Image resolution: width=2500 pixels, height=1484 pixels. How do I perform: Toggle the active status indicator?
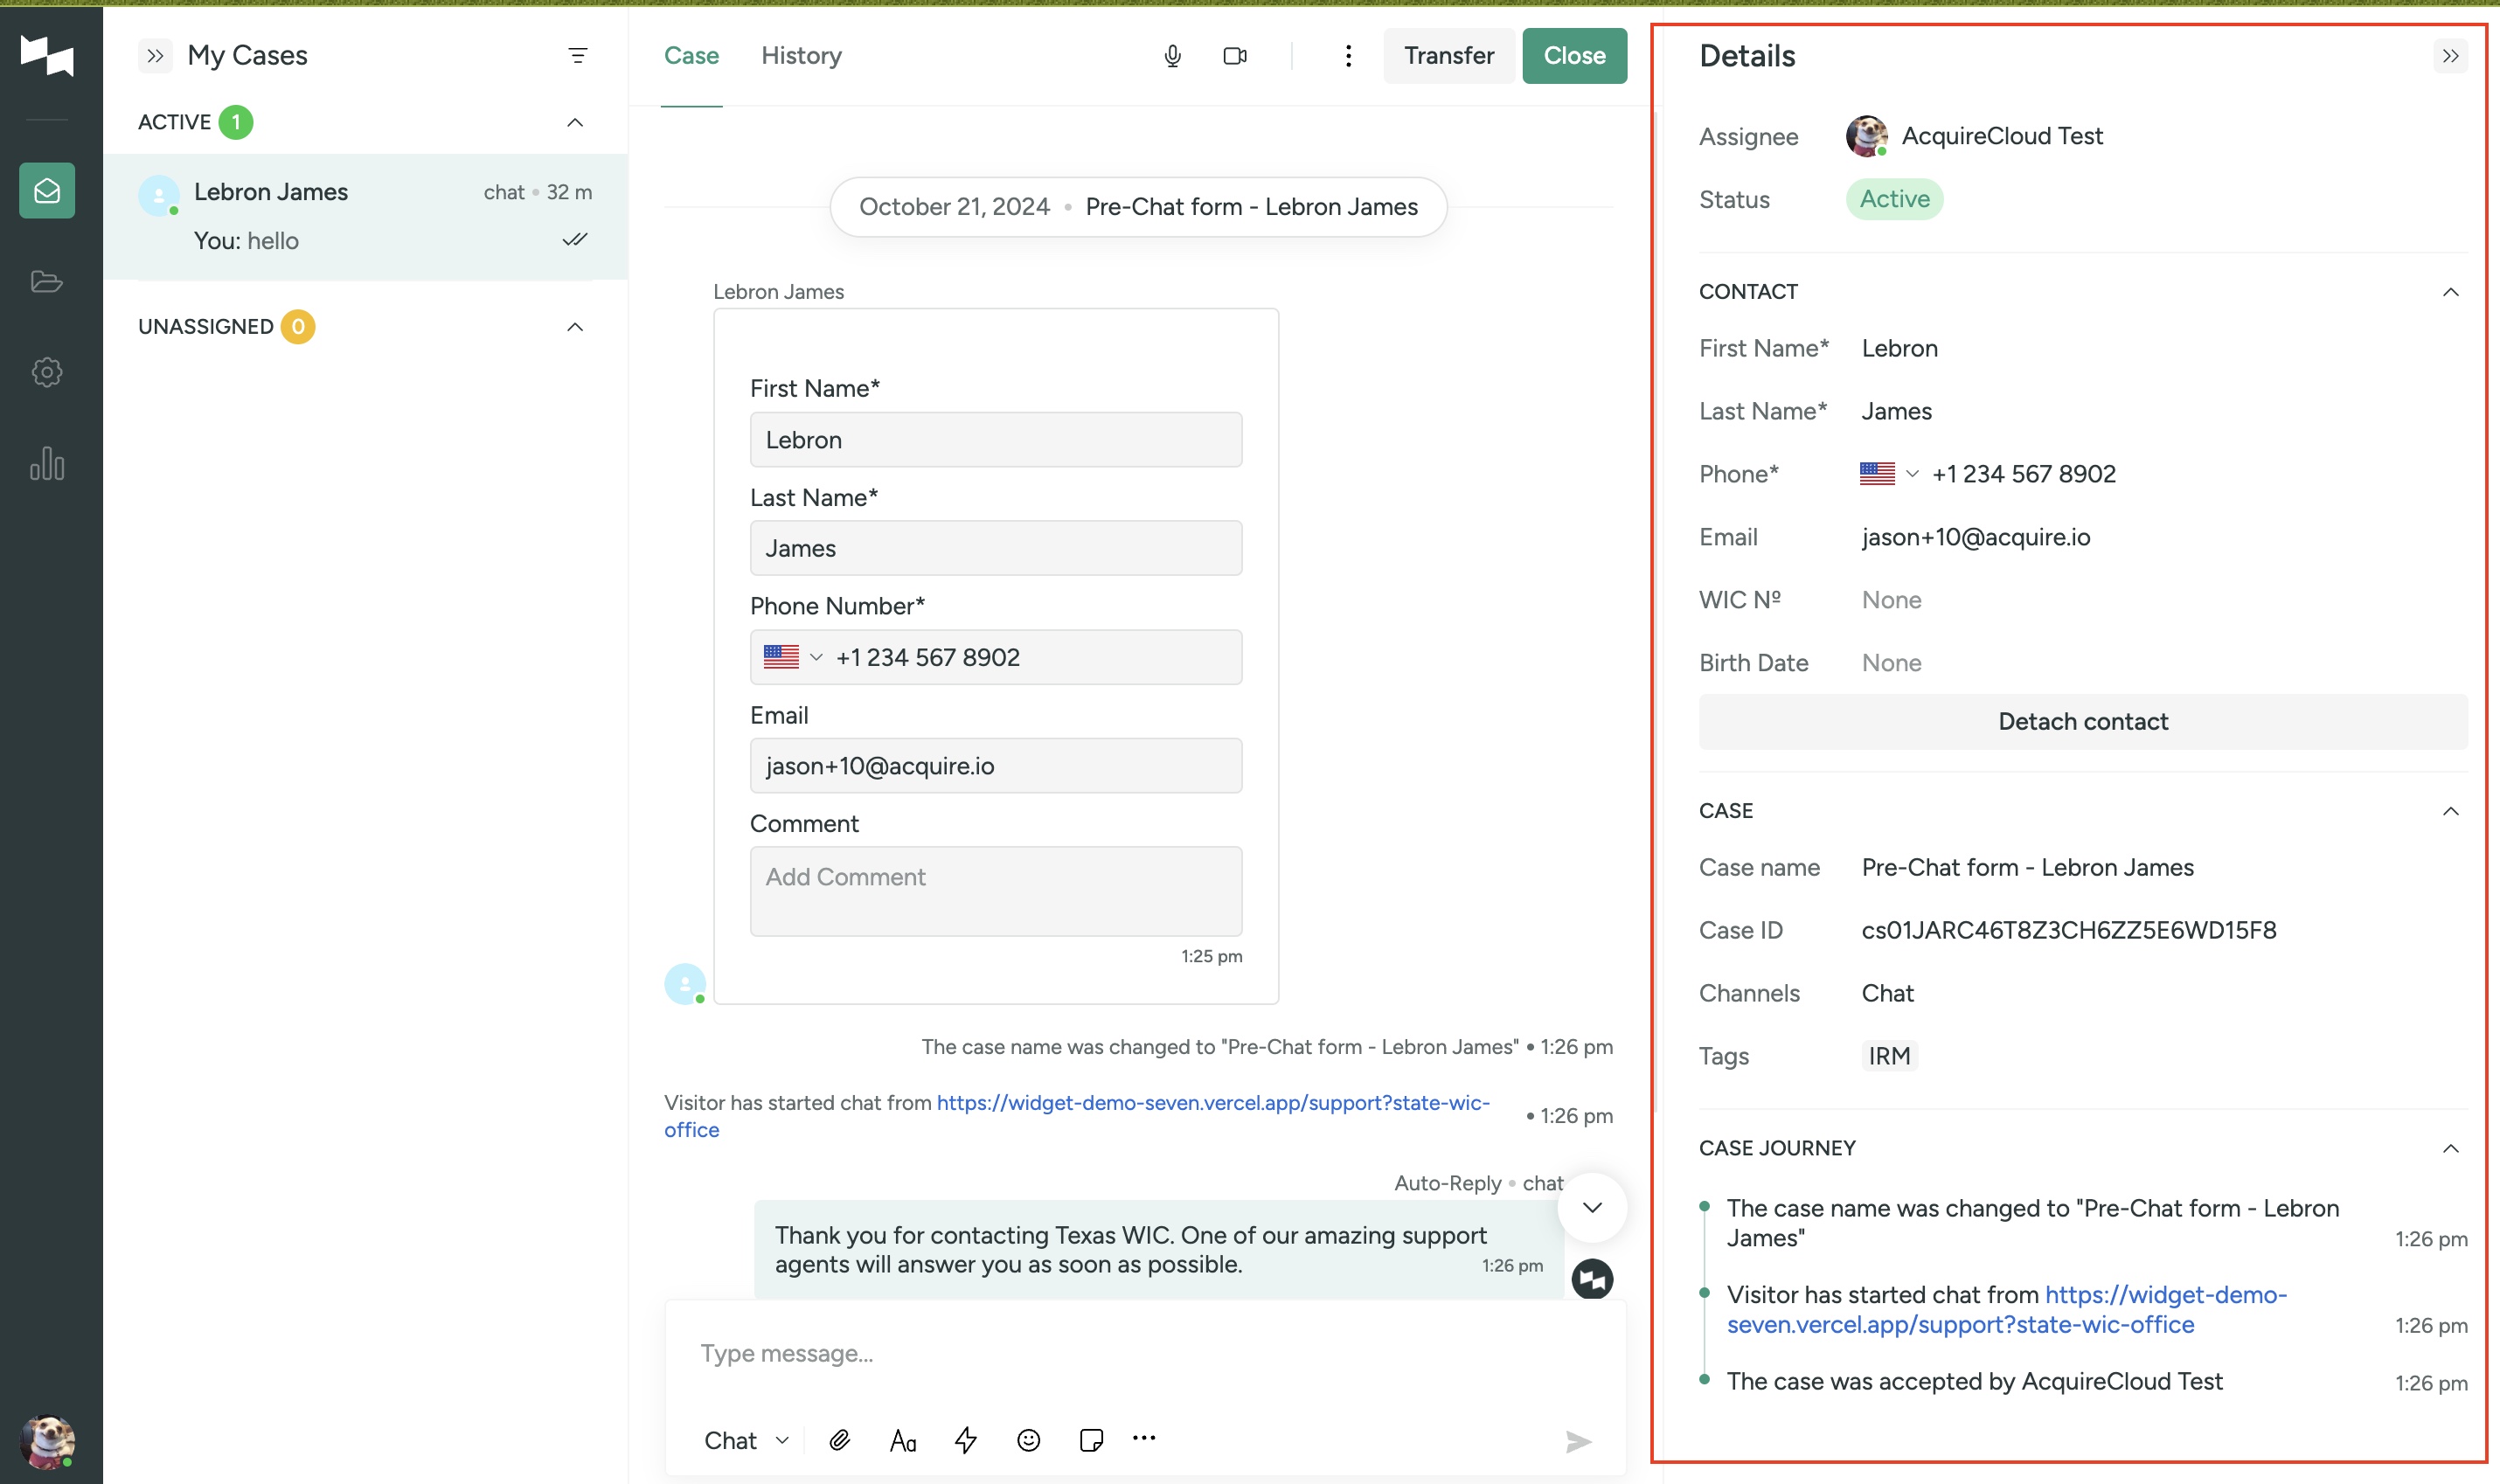1894,198
